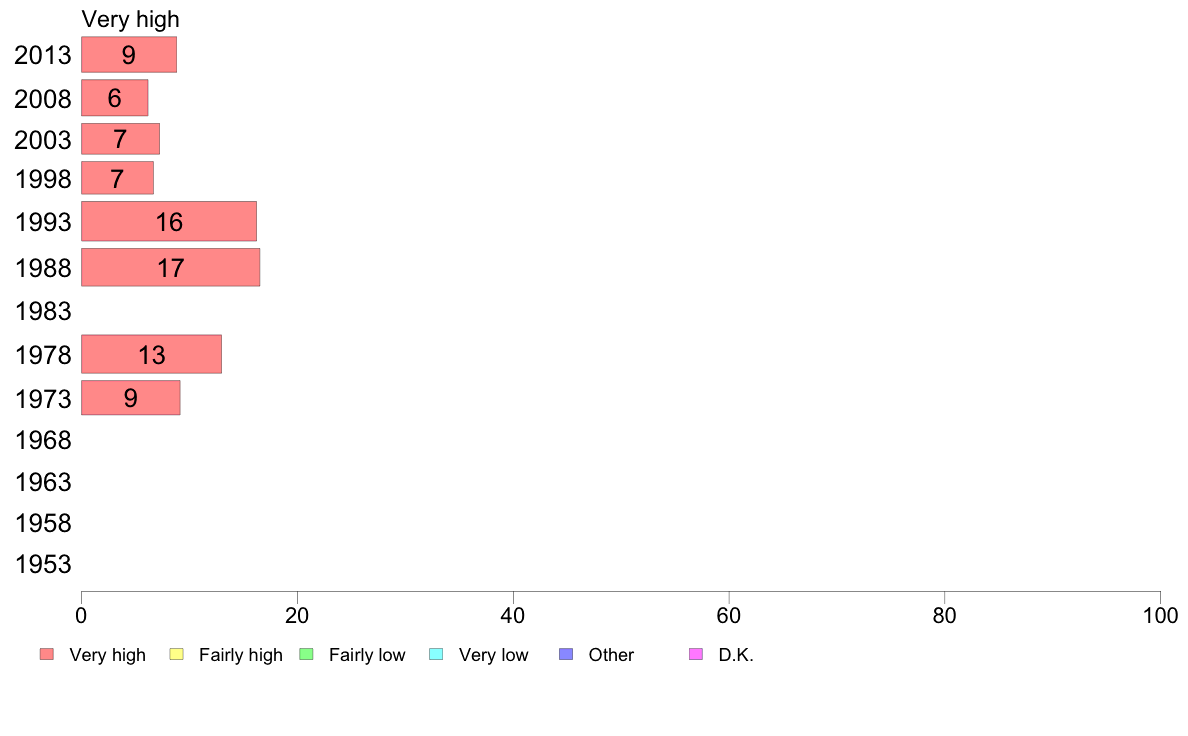Select the 2013 bar showing 9
This screenshot has height=736, width=1188.
pyautogui.click(x=129, y=55)
